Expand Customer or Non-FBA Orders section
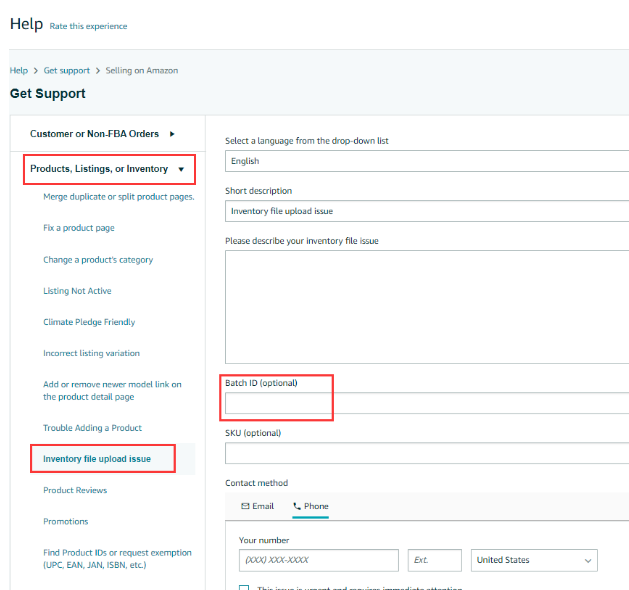Viewport: 629px width, 590px height. click(102, 134)
